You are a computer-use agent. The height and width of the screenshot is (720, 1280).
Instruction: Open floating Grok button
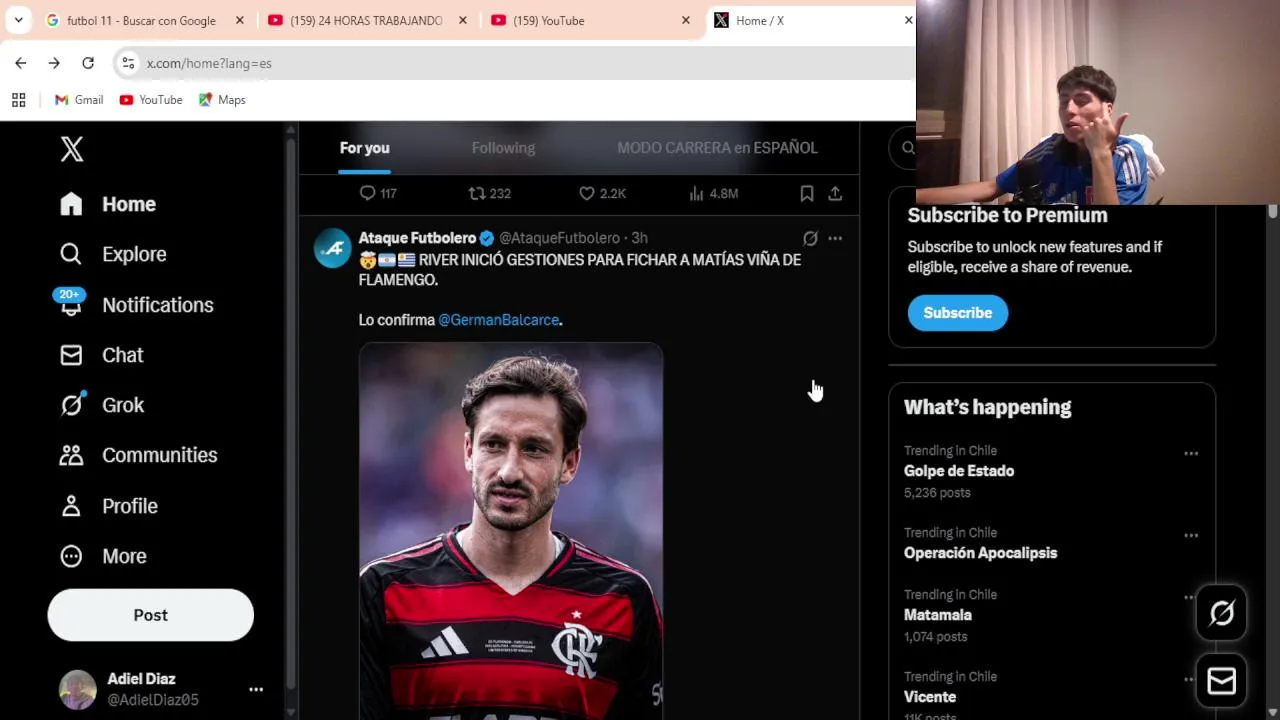[x=1221, y=613]
